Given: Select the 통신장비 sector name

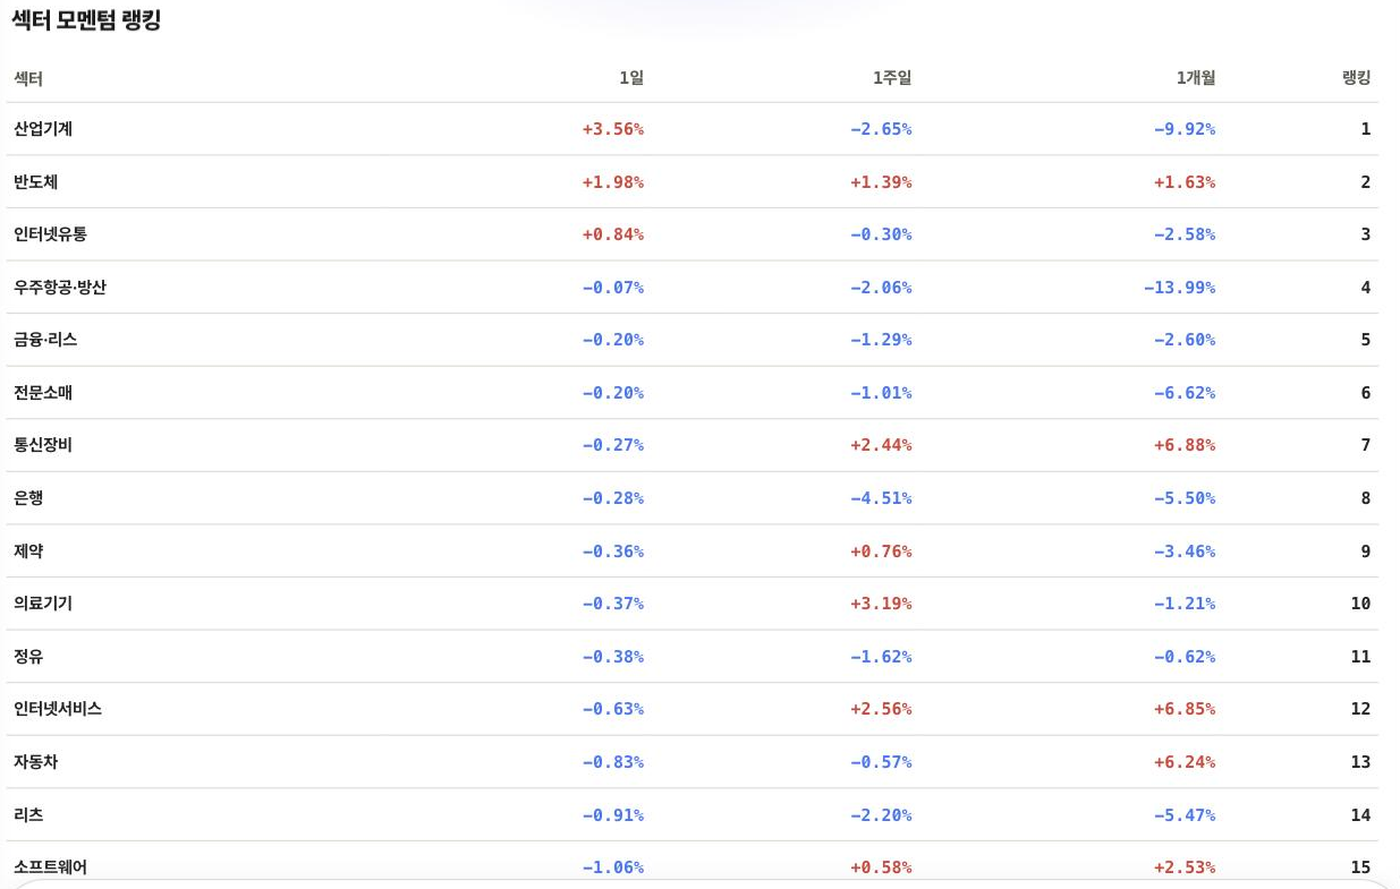Looking at the screenshot, I should [43, 445].
